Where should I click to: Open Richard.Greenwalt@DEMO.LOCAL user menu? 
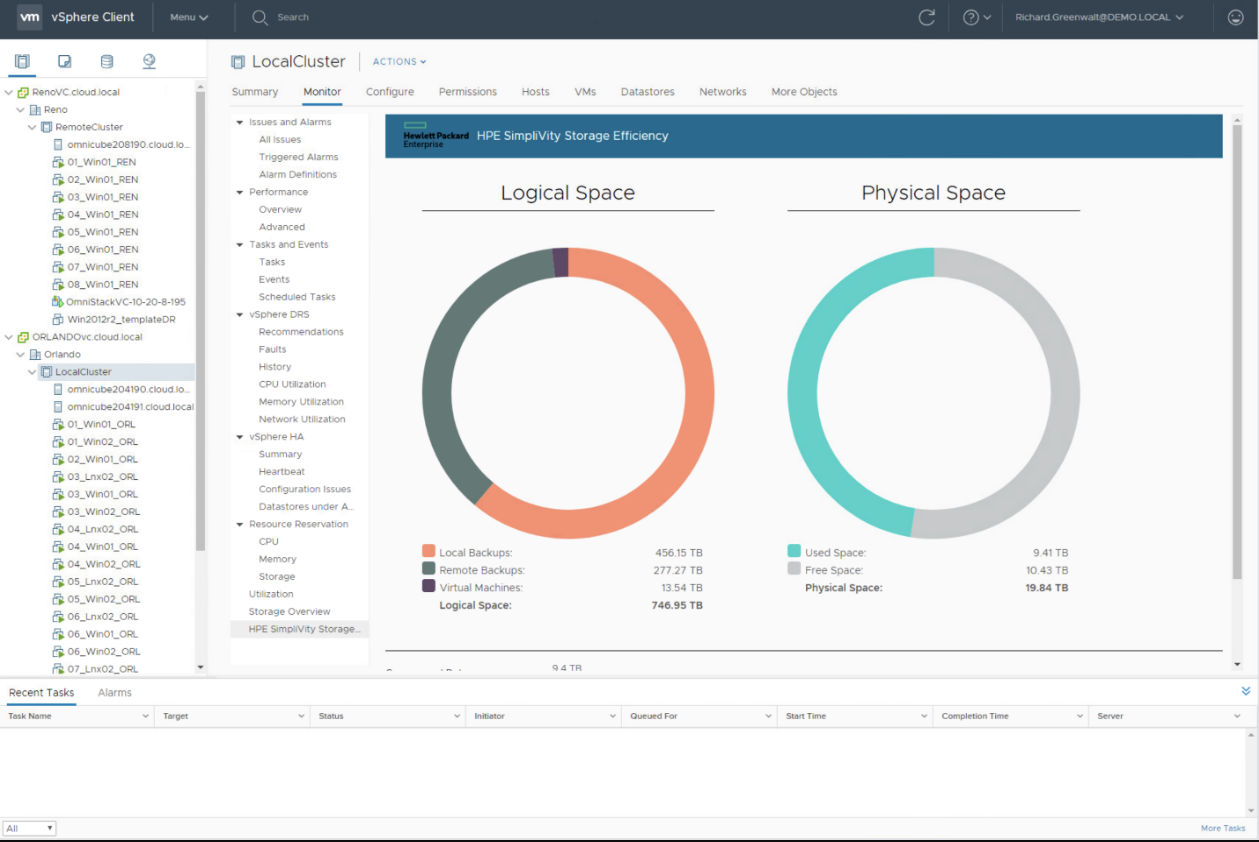[1099, 17]
